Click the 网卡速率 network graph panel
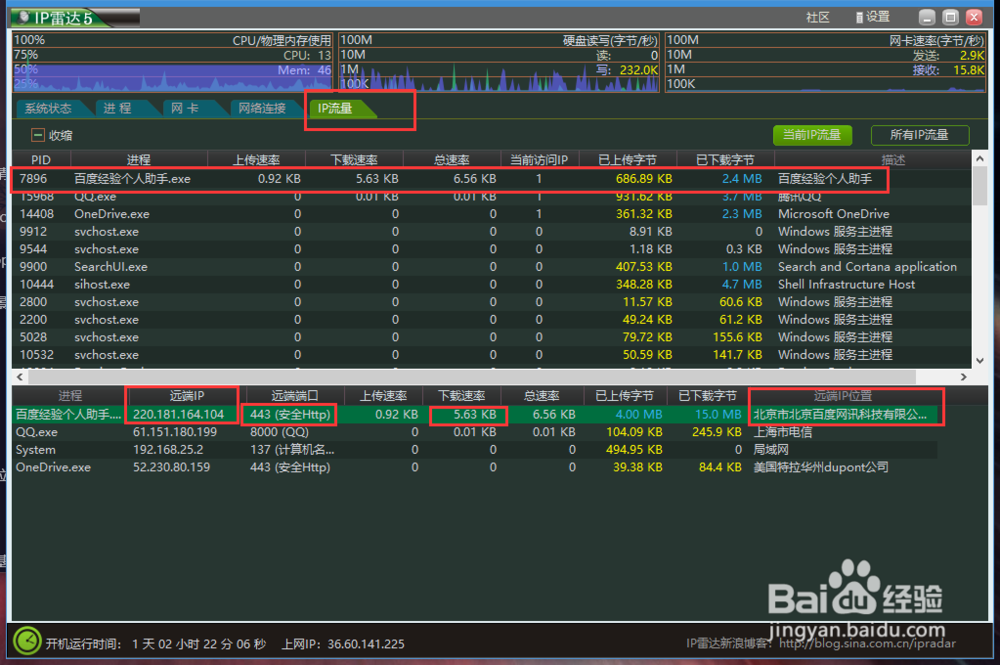The width and height of the screenshot is (1000, 665). click(x=825, y=62)
